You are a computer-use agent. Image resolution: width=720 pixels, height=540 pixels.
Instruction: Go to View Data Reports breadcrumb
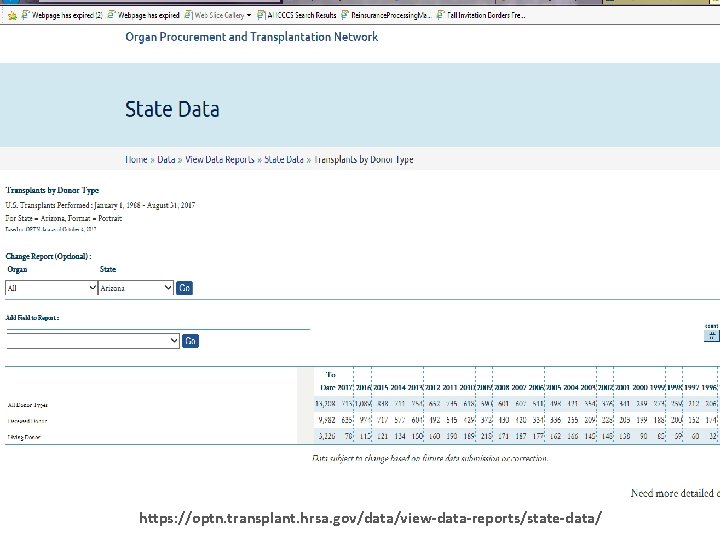[219, 159]
